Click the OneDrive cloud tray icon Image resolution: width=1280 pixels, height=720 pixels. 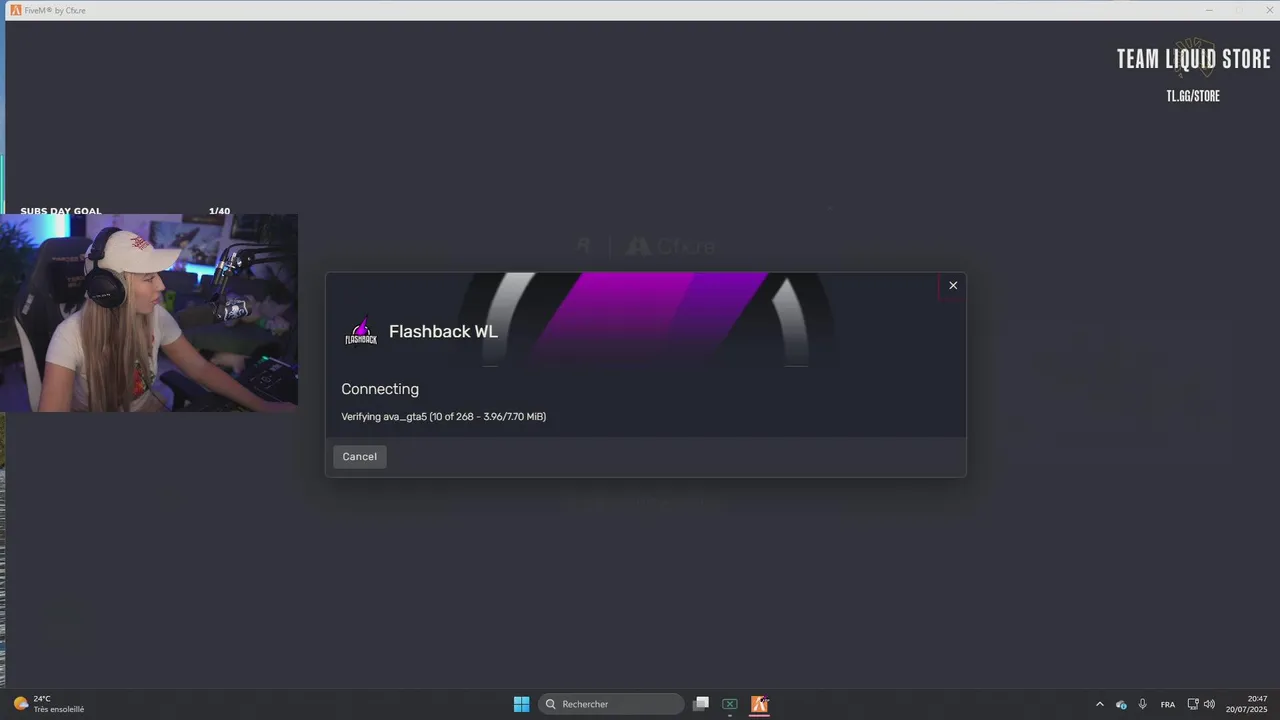pos(1121,704)
